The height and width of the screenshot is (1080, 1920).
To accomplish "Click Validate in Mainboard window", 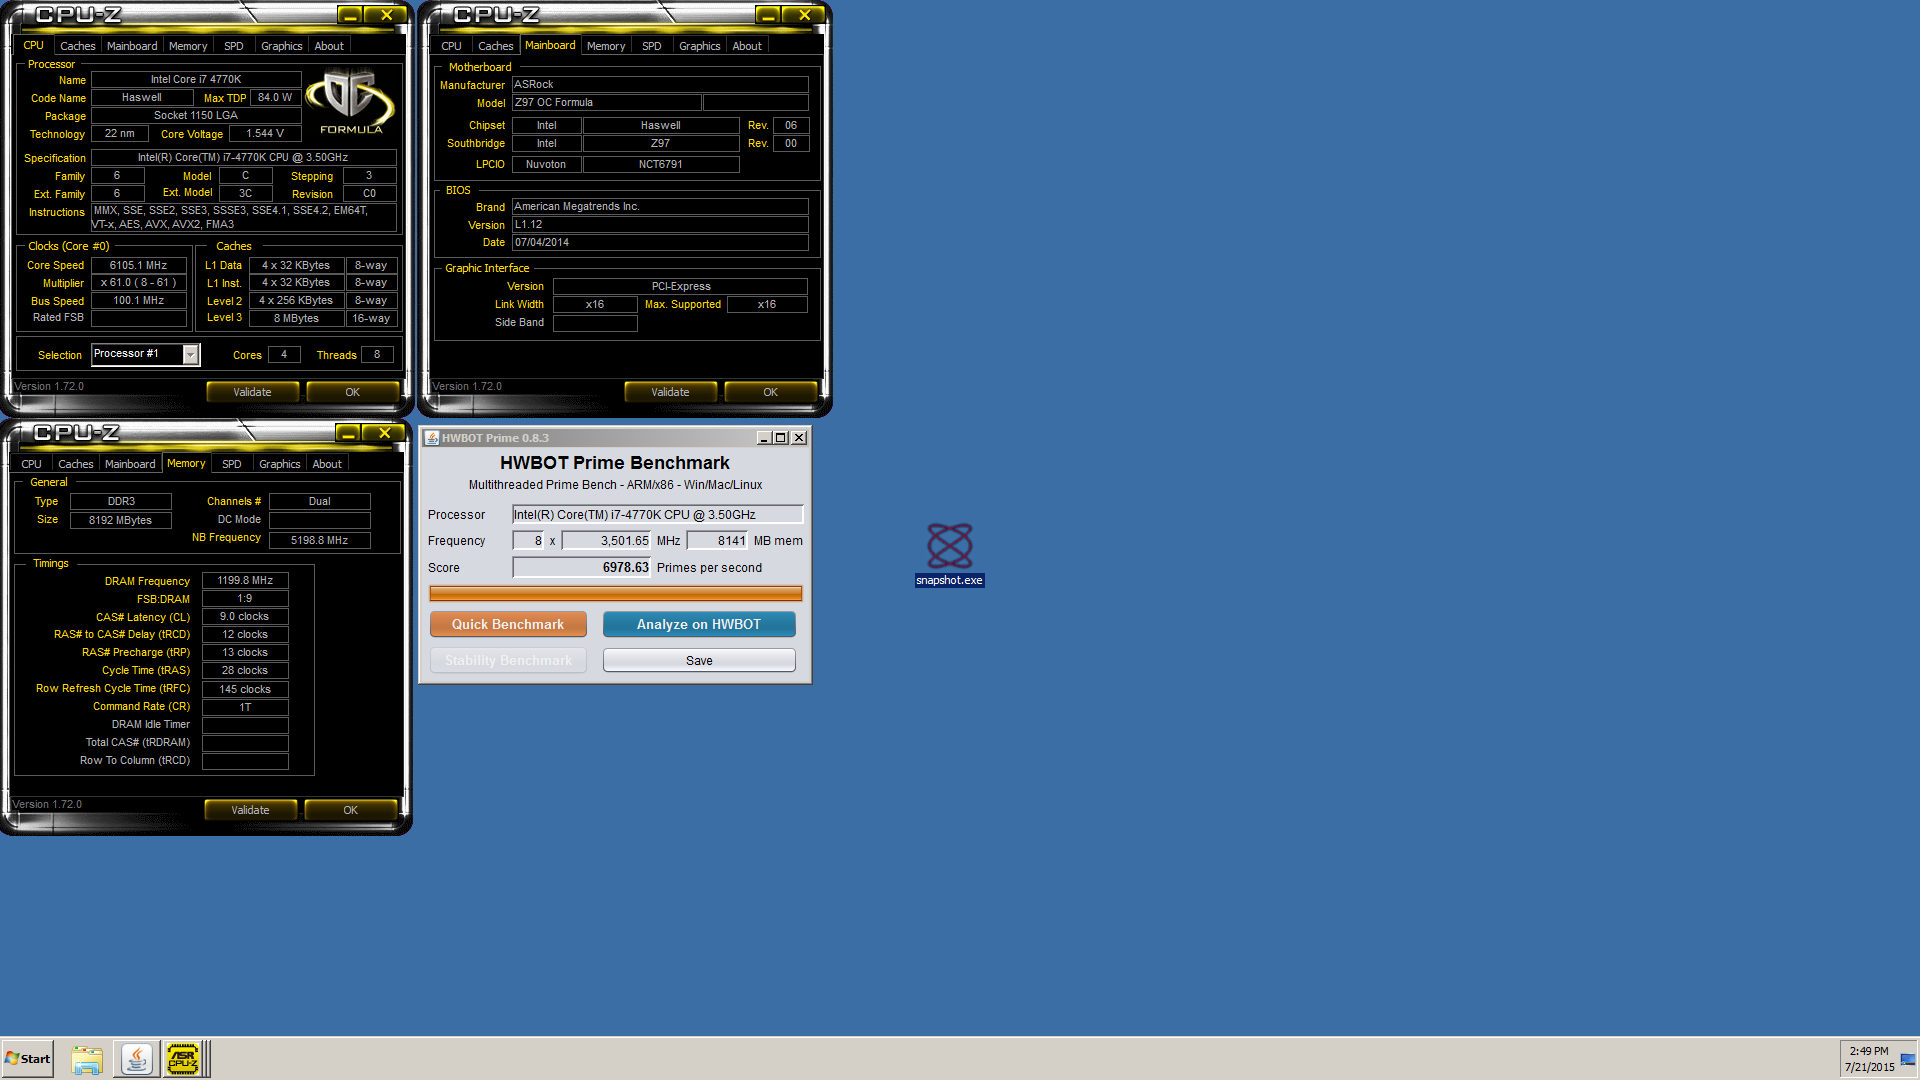I will (670, 392).
